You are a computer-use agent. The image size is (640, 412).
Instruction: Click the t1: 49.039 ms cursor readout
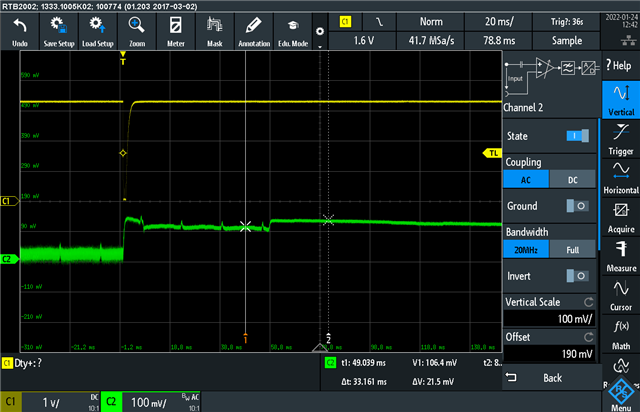[363, 363]
